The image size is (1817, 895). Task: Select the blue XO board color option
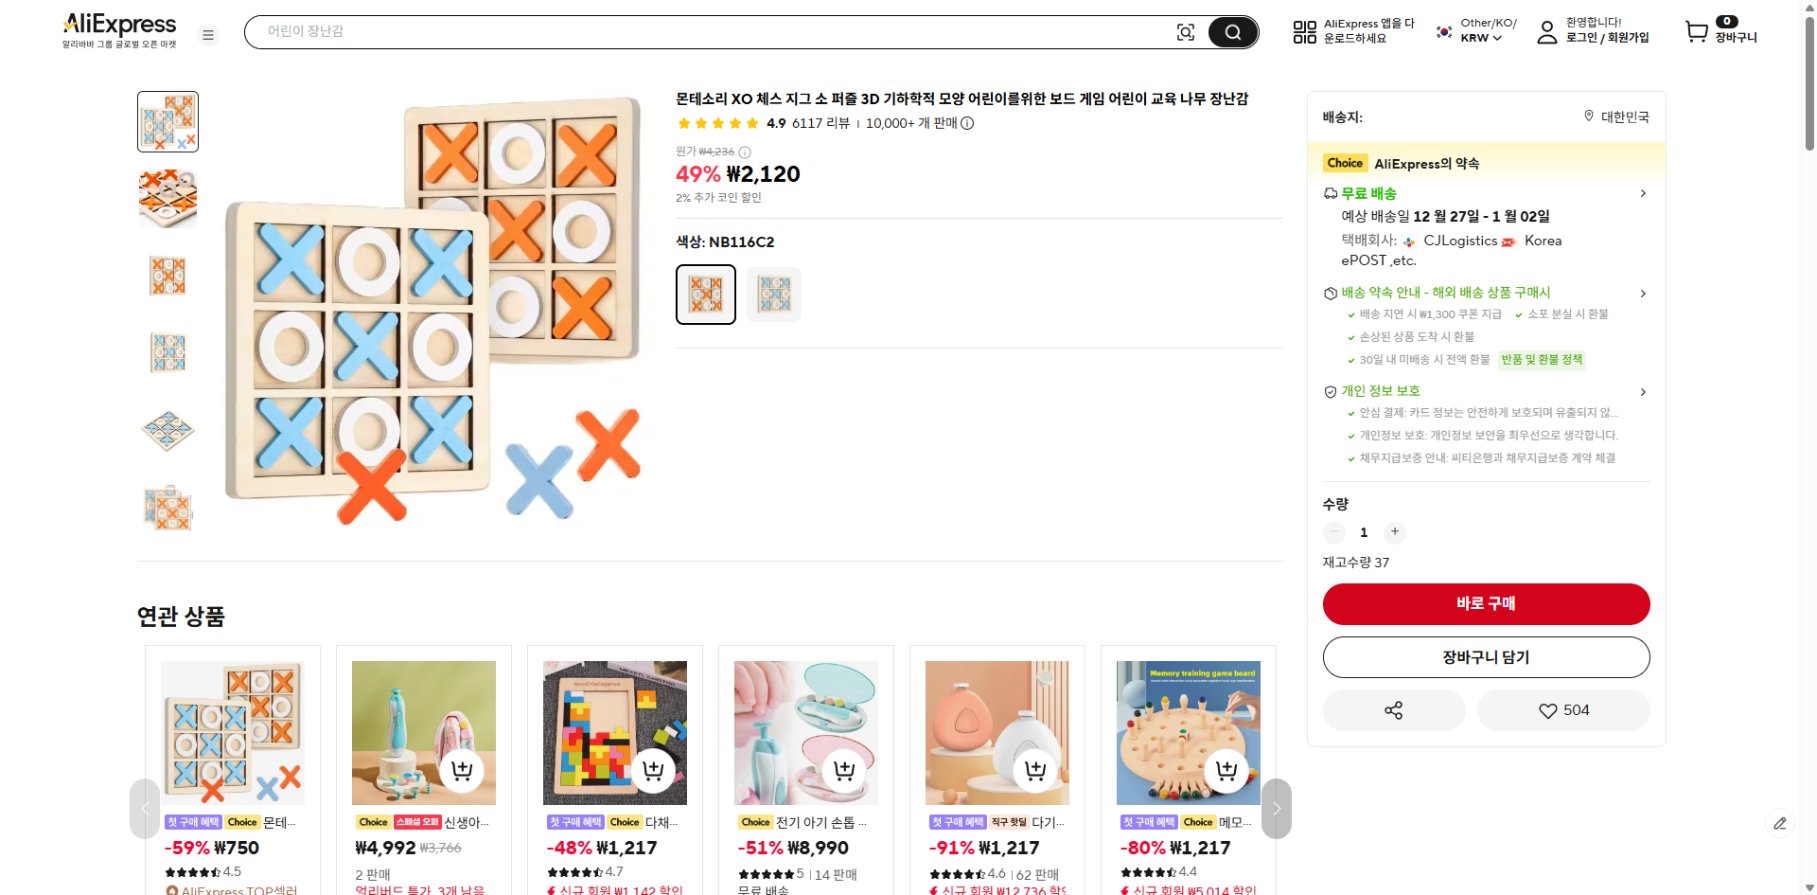point(774,294)
